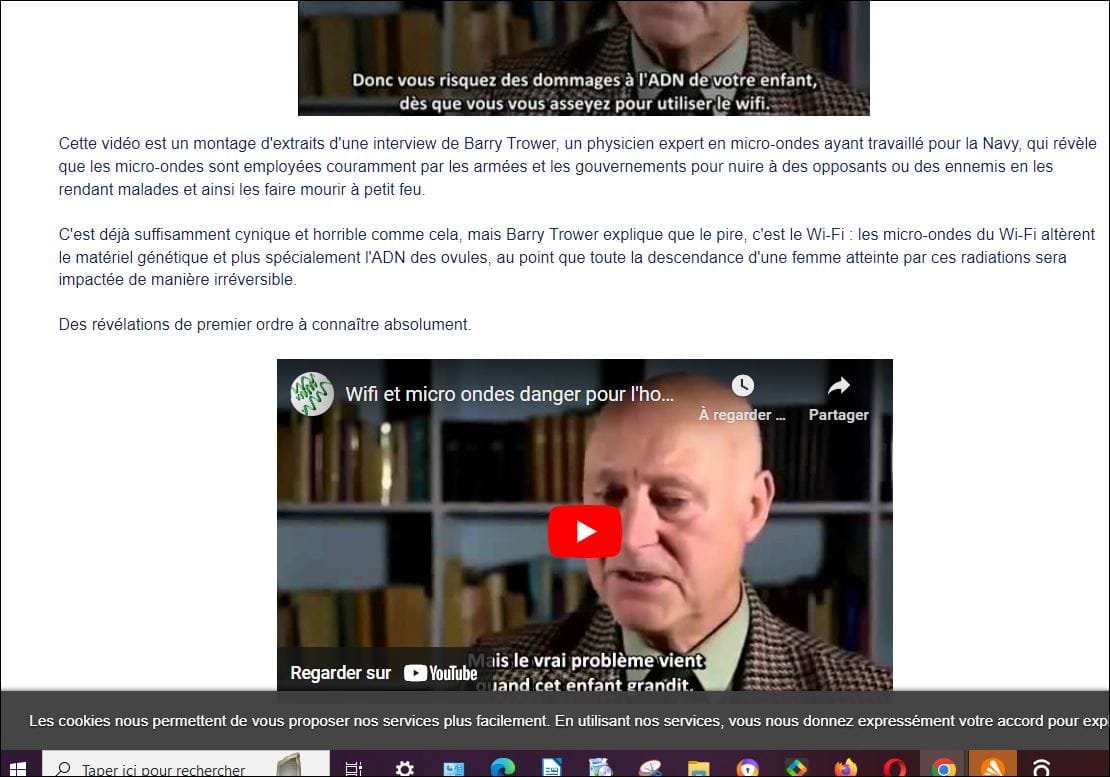Open the YouTube channel avatar icon

[x=312, y=393]
